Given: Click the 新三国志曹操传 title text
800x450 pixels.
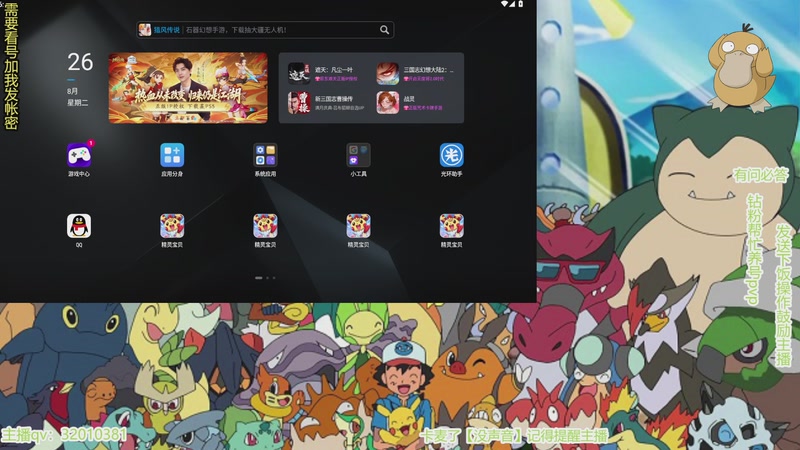Looking at the screenshot, I should (334, 99).
